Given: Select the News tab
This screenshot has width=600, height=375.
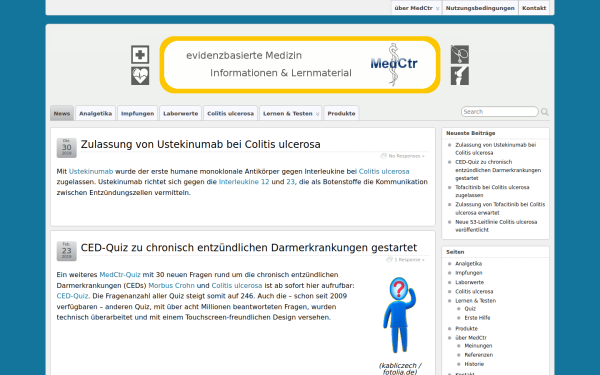Looking at the screenshot, I should [62, 113].
